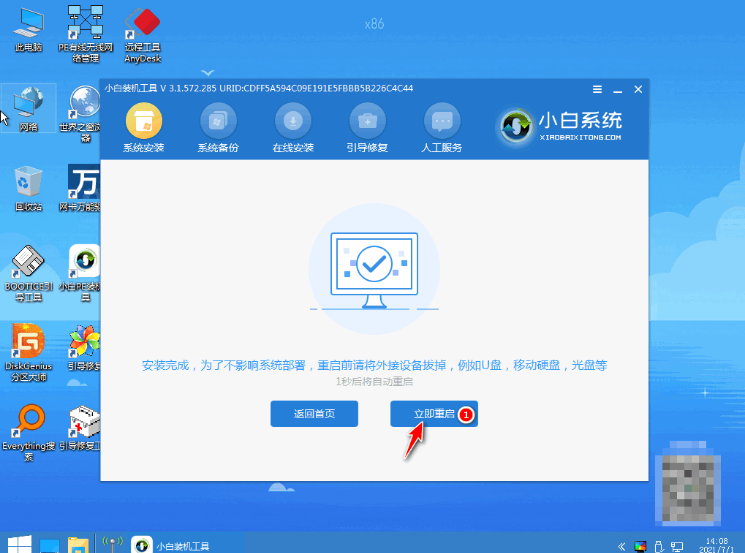This screenshot has width=745, height=553.
Task: Expand the chevron above the window
Action: 208,73
